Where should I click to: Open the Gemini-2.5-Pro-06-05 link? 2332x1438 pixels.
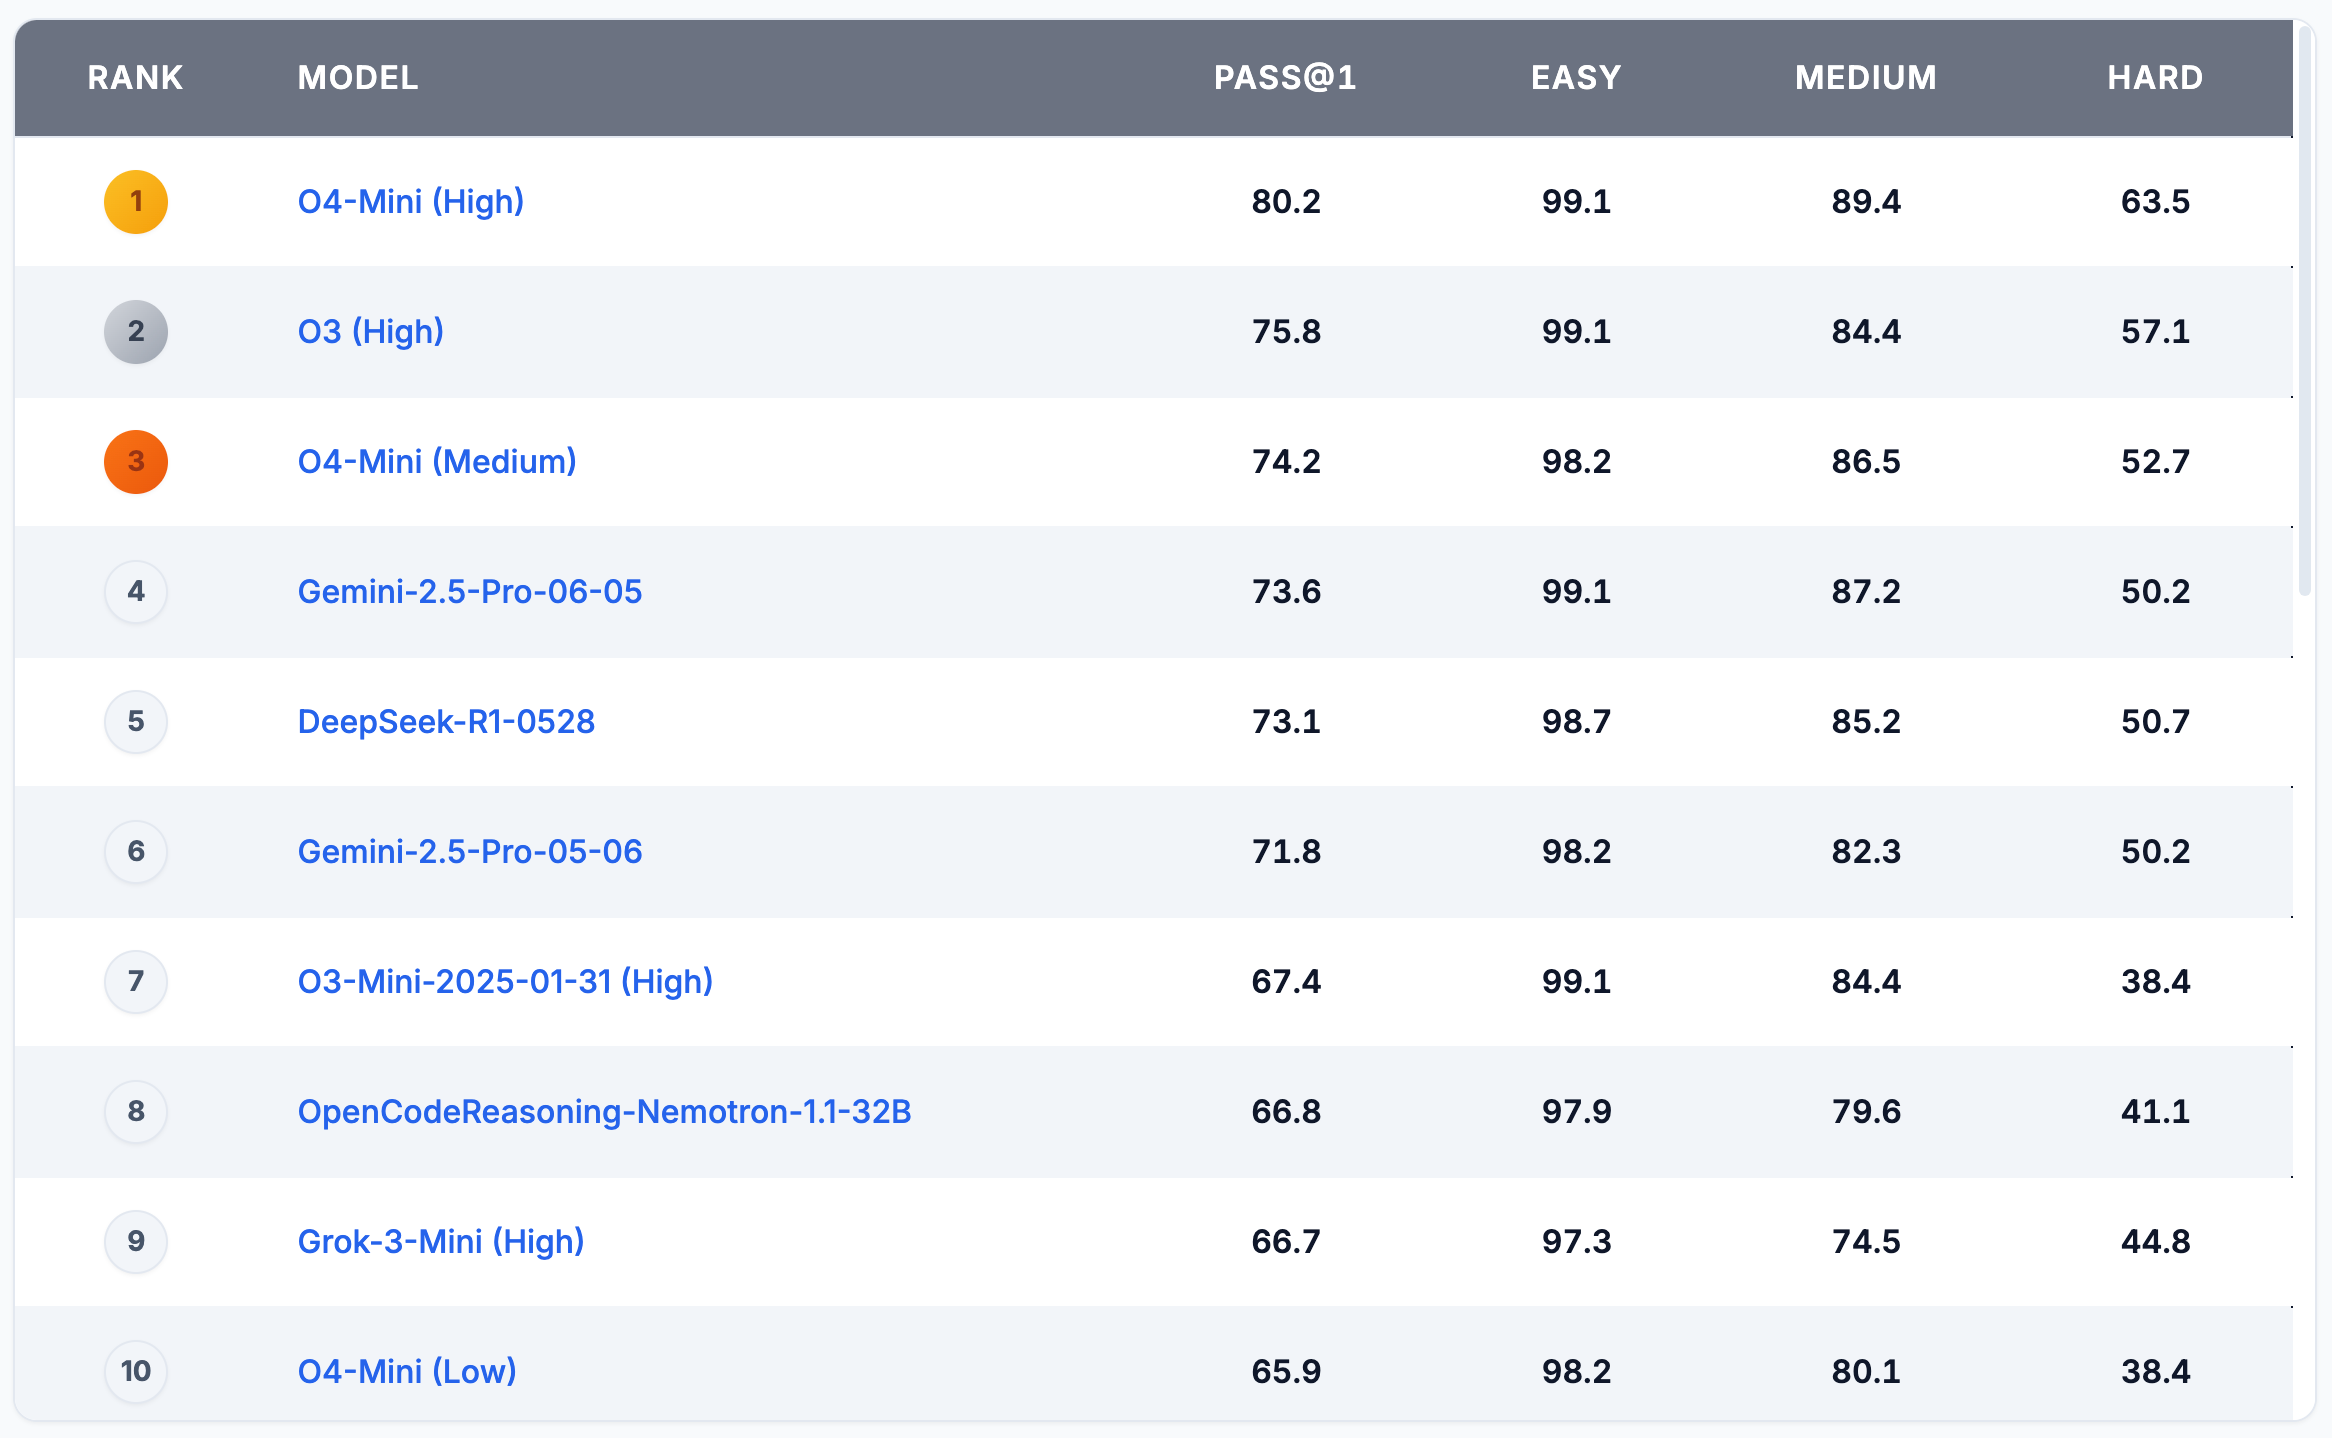point(470,592)
